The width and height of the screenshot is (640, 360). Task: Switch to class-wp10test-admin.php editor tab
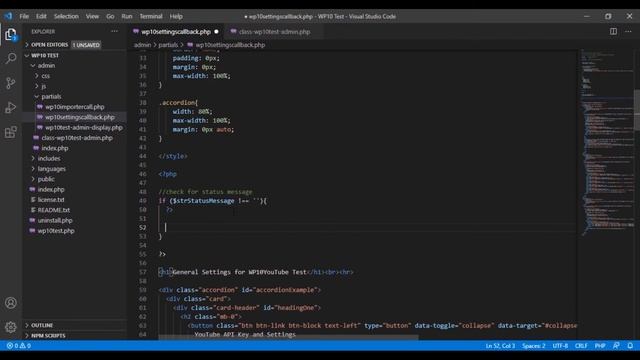coord(274,32)
